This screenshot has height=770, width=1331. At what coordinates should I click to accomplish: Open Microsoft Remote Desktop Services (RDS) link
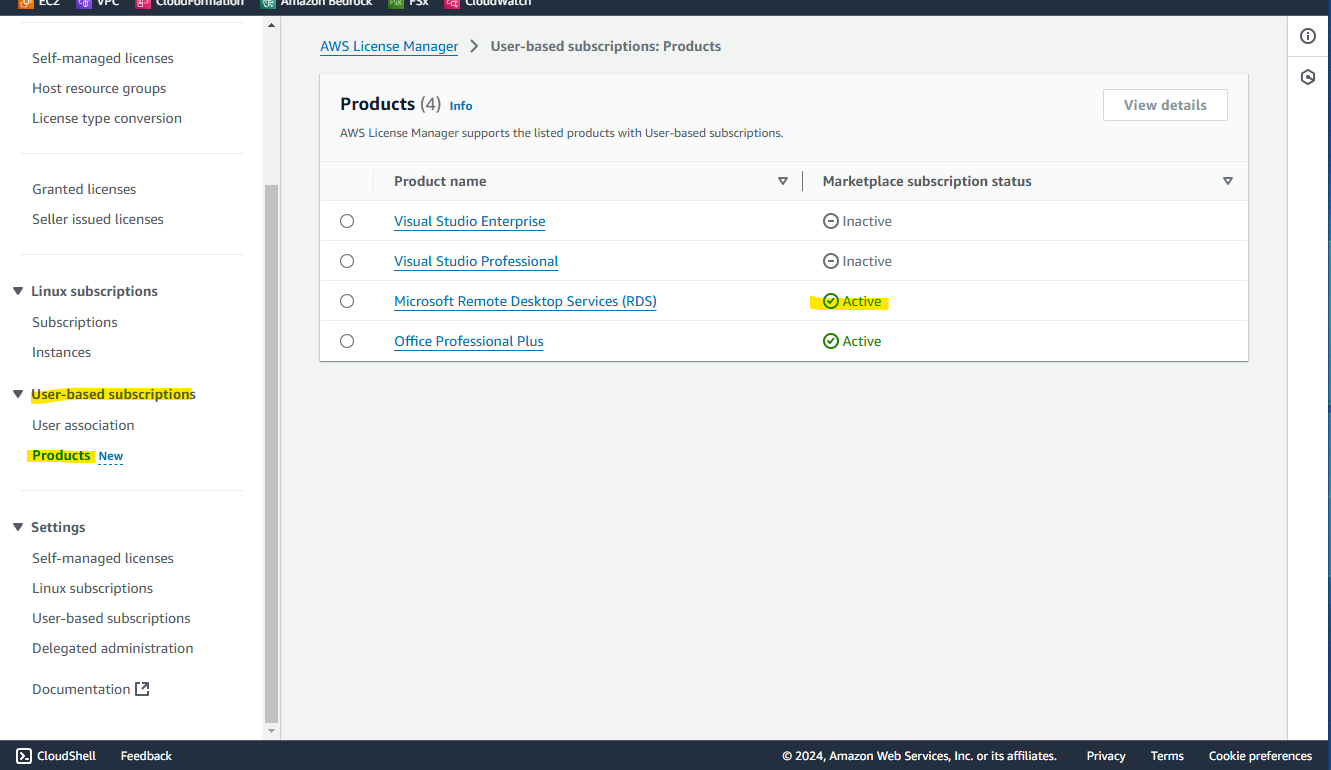click(525, 301)
